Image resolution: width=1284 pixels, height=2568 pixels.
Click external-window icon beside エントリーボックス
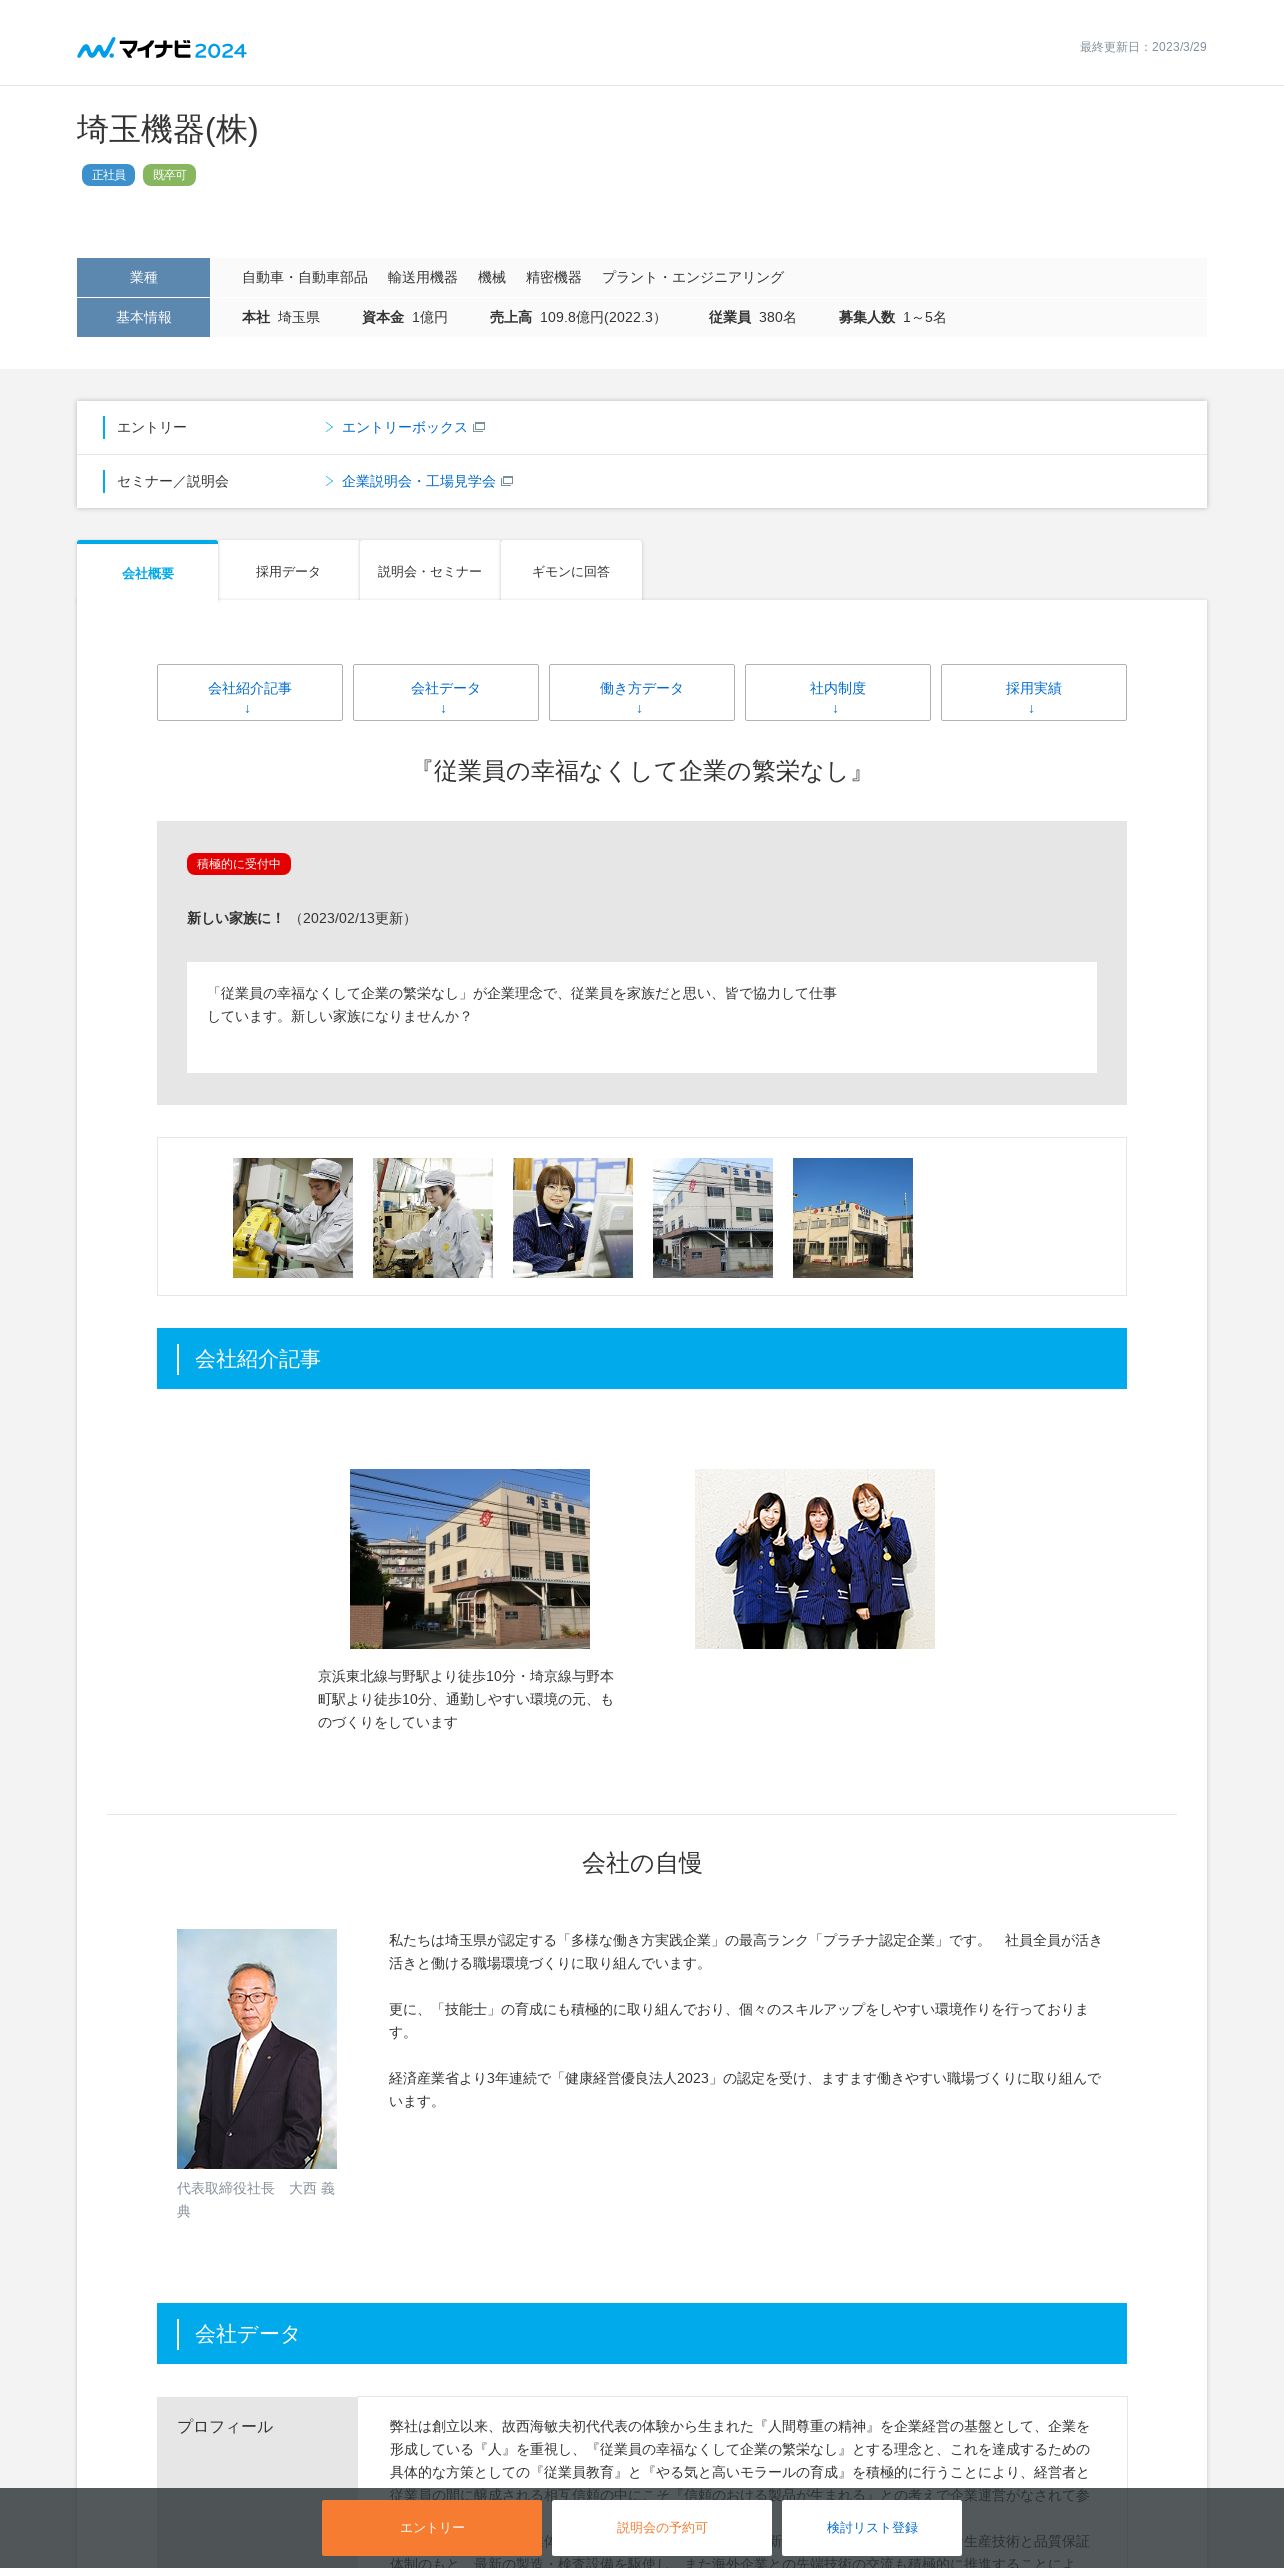pyautogui.click(x=479, y=427)
